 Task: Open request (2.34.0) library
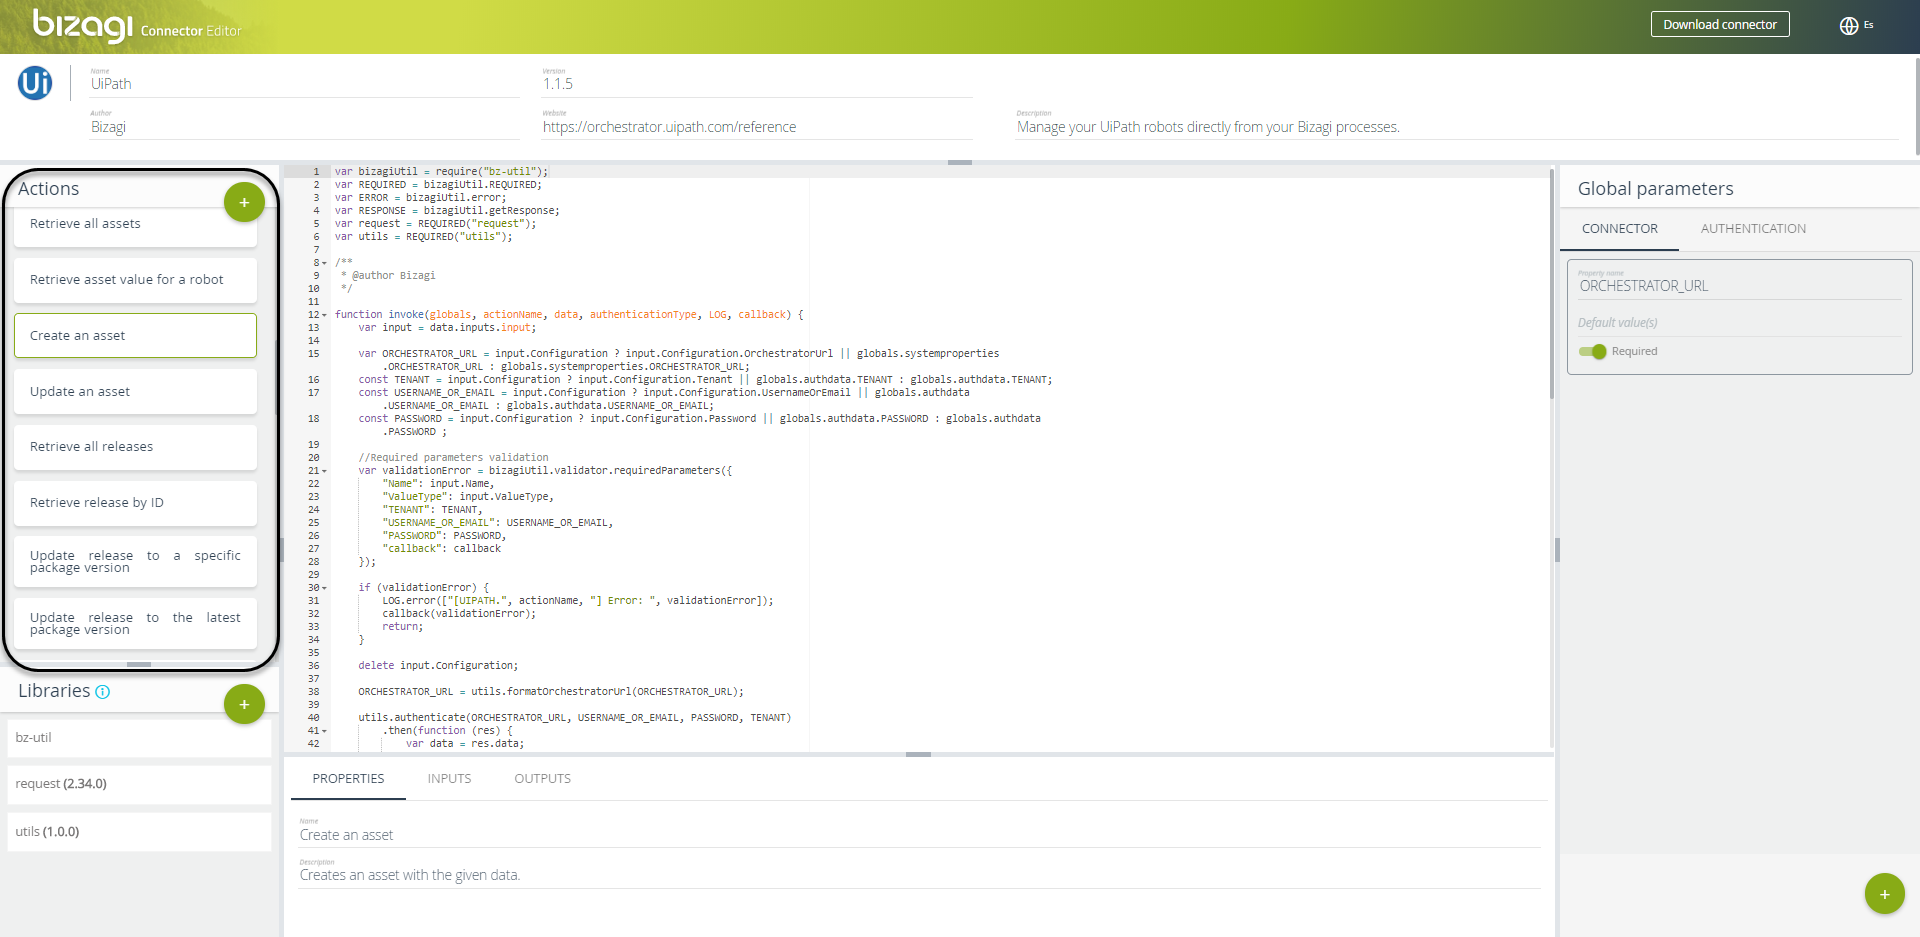[x=139, y=785]
